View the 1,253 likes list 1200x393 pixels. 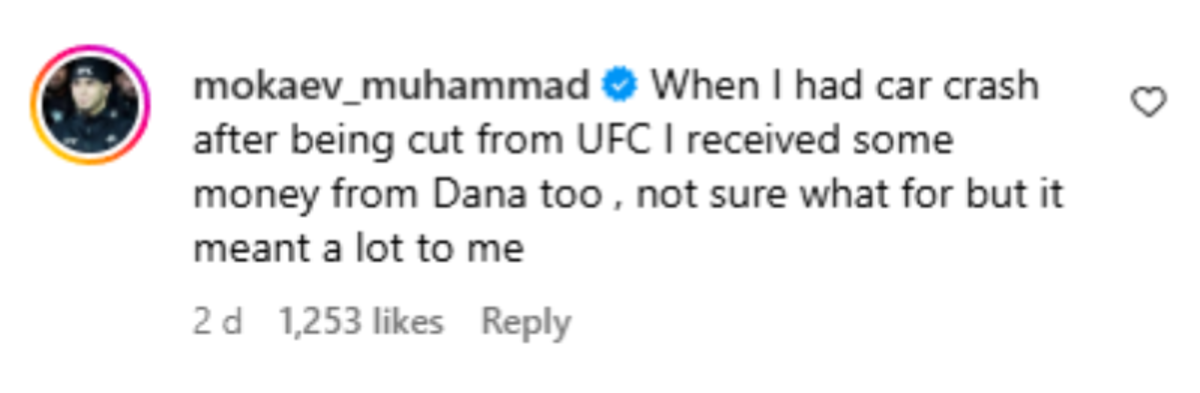click(359, 322)
